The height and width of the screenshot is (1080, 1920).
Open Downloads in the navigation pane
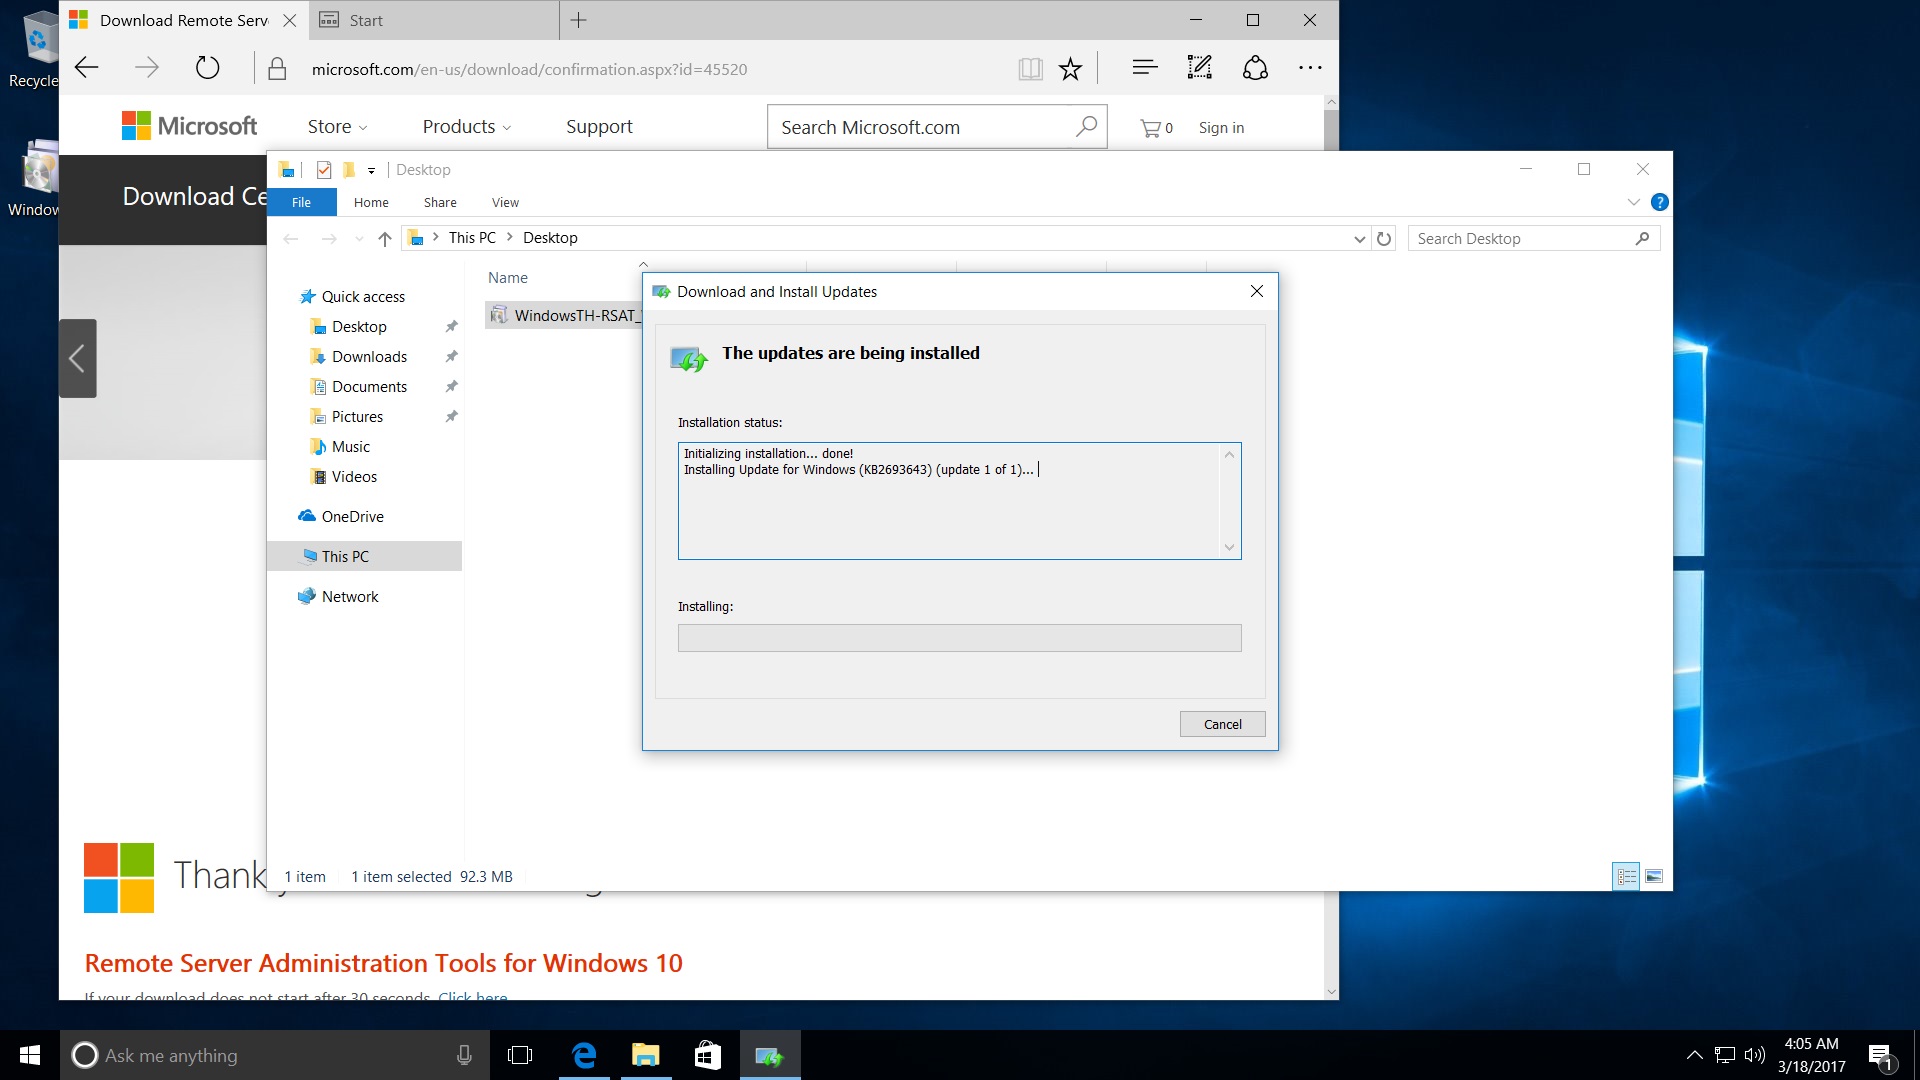coord(369,357)
